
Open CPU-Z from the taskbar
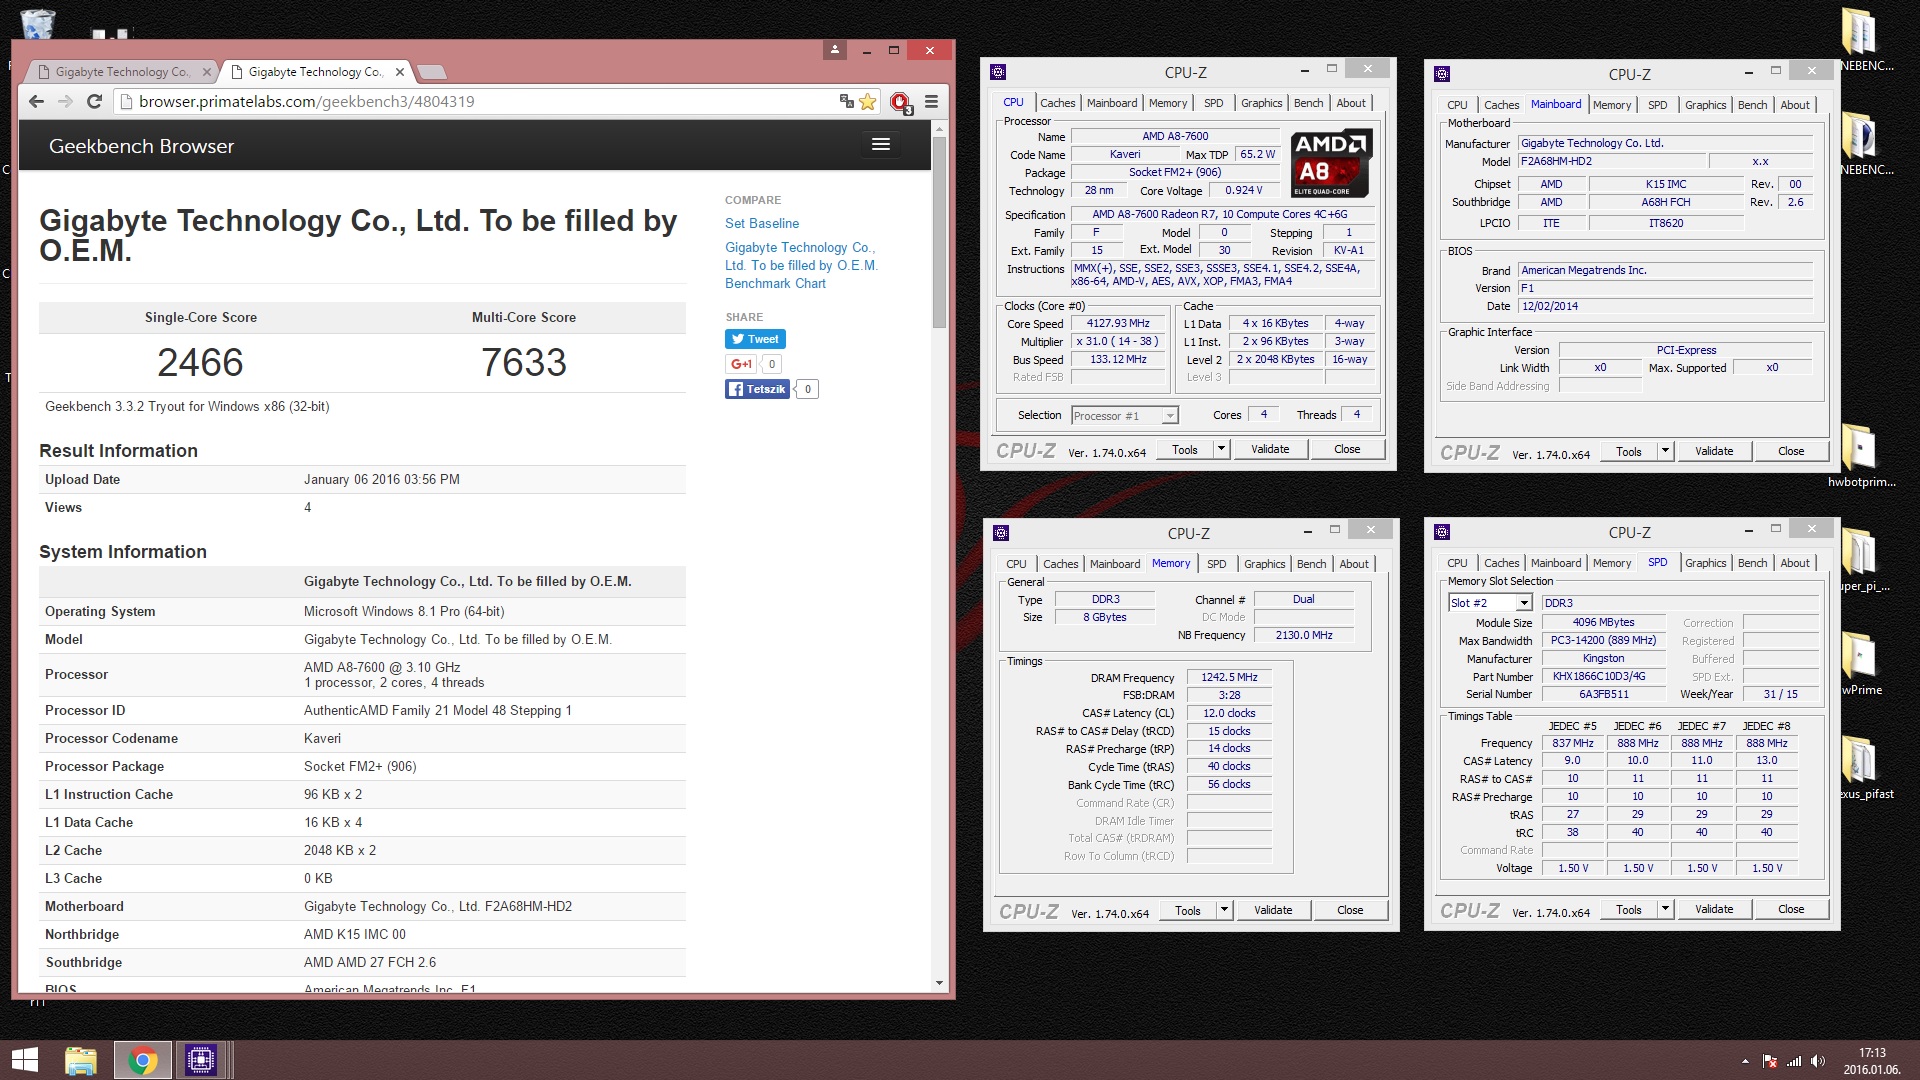coord(201,1060)
